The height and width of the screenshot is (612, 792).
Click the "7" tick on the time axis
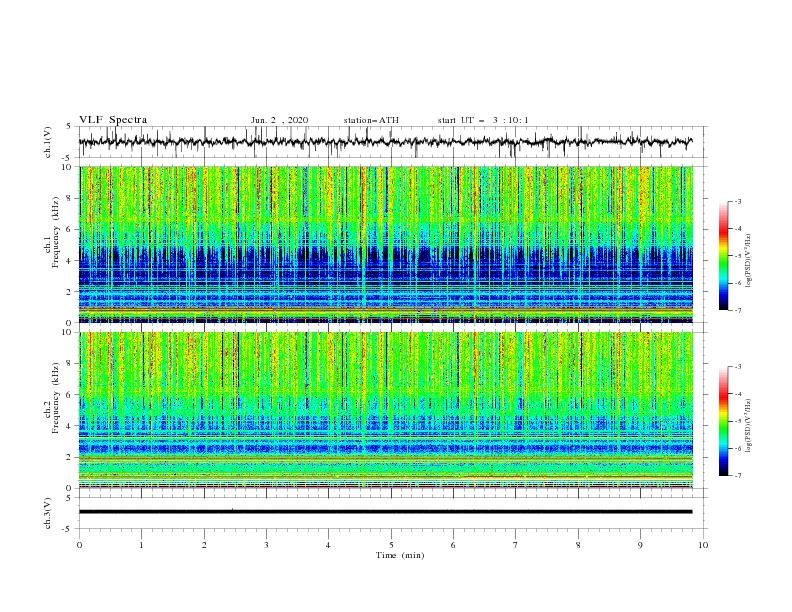[x=516, y=545]
